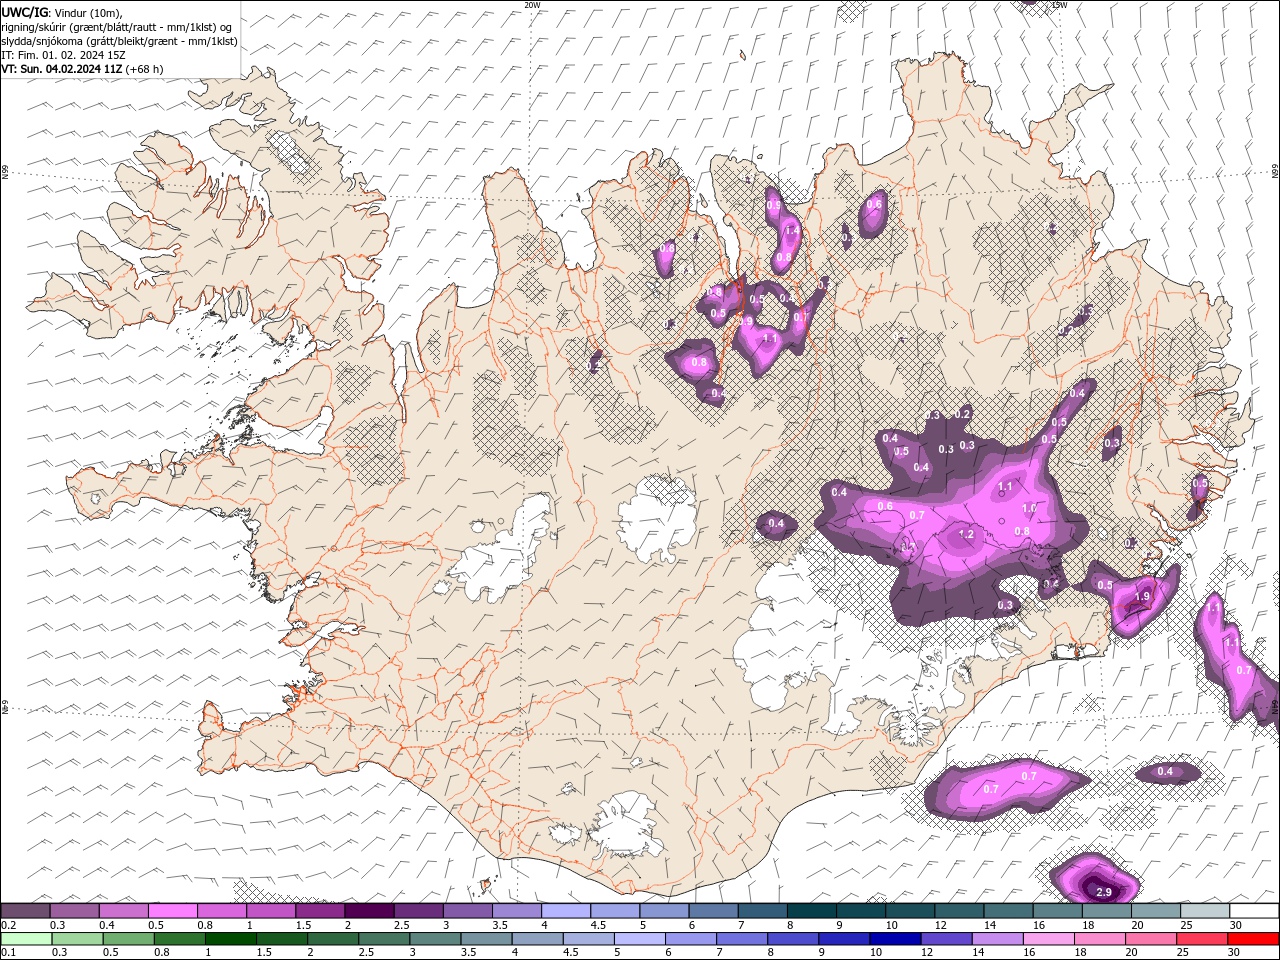Click the "1.4" precipitation value on the map
Image resolution: width=1280 pixels, height=960 pixels.
click(x=792, y=231)
